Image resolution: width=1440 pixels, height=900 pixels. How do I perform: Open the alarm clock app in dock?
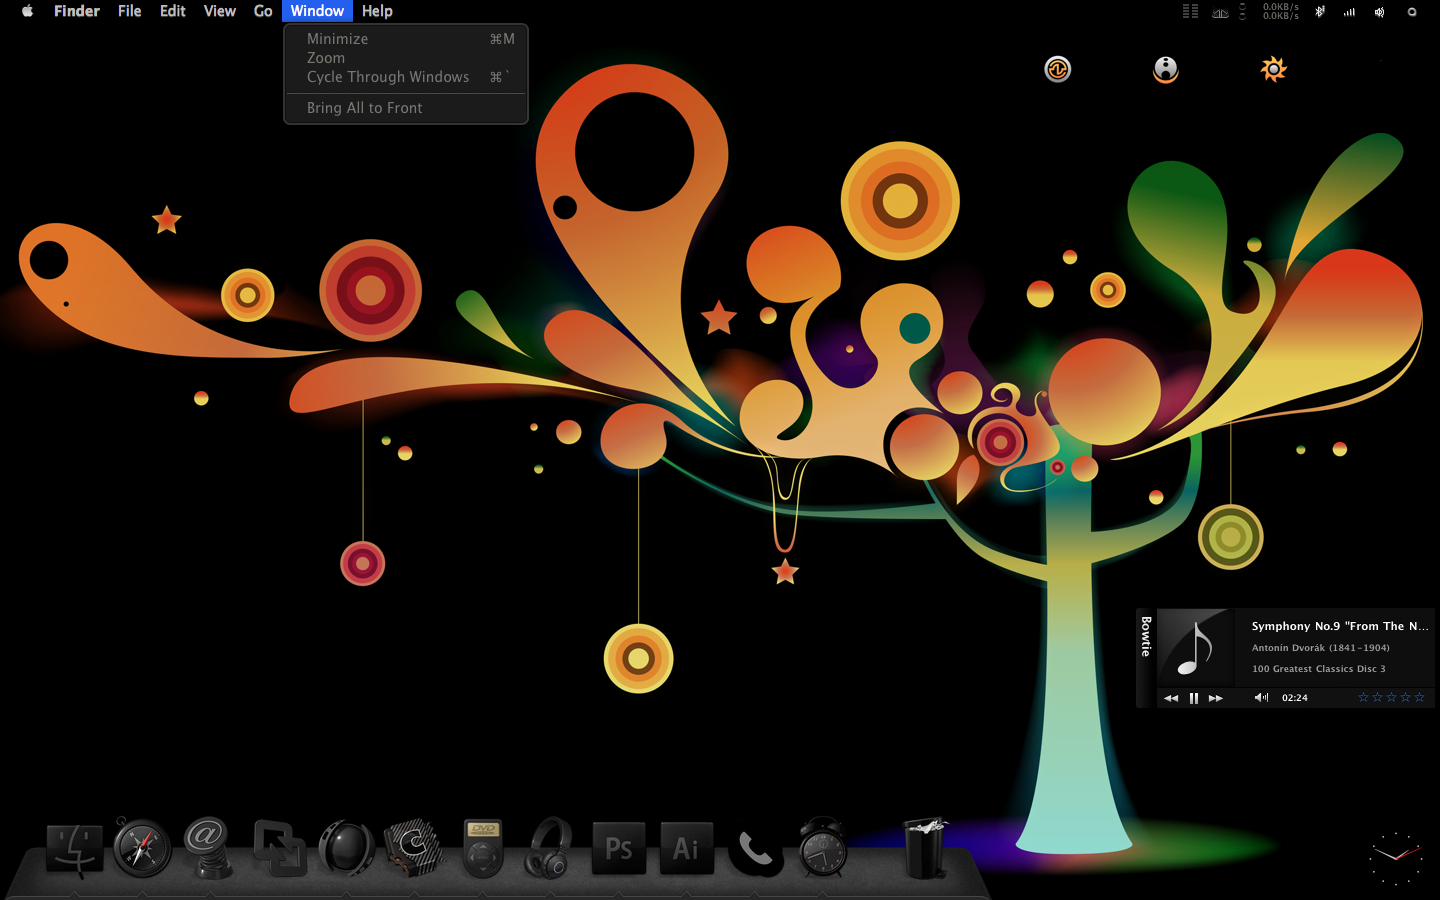pos(823,848)
